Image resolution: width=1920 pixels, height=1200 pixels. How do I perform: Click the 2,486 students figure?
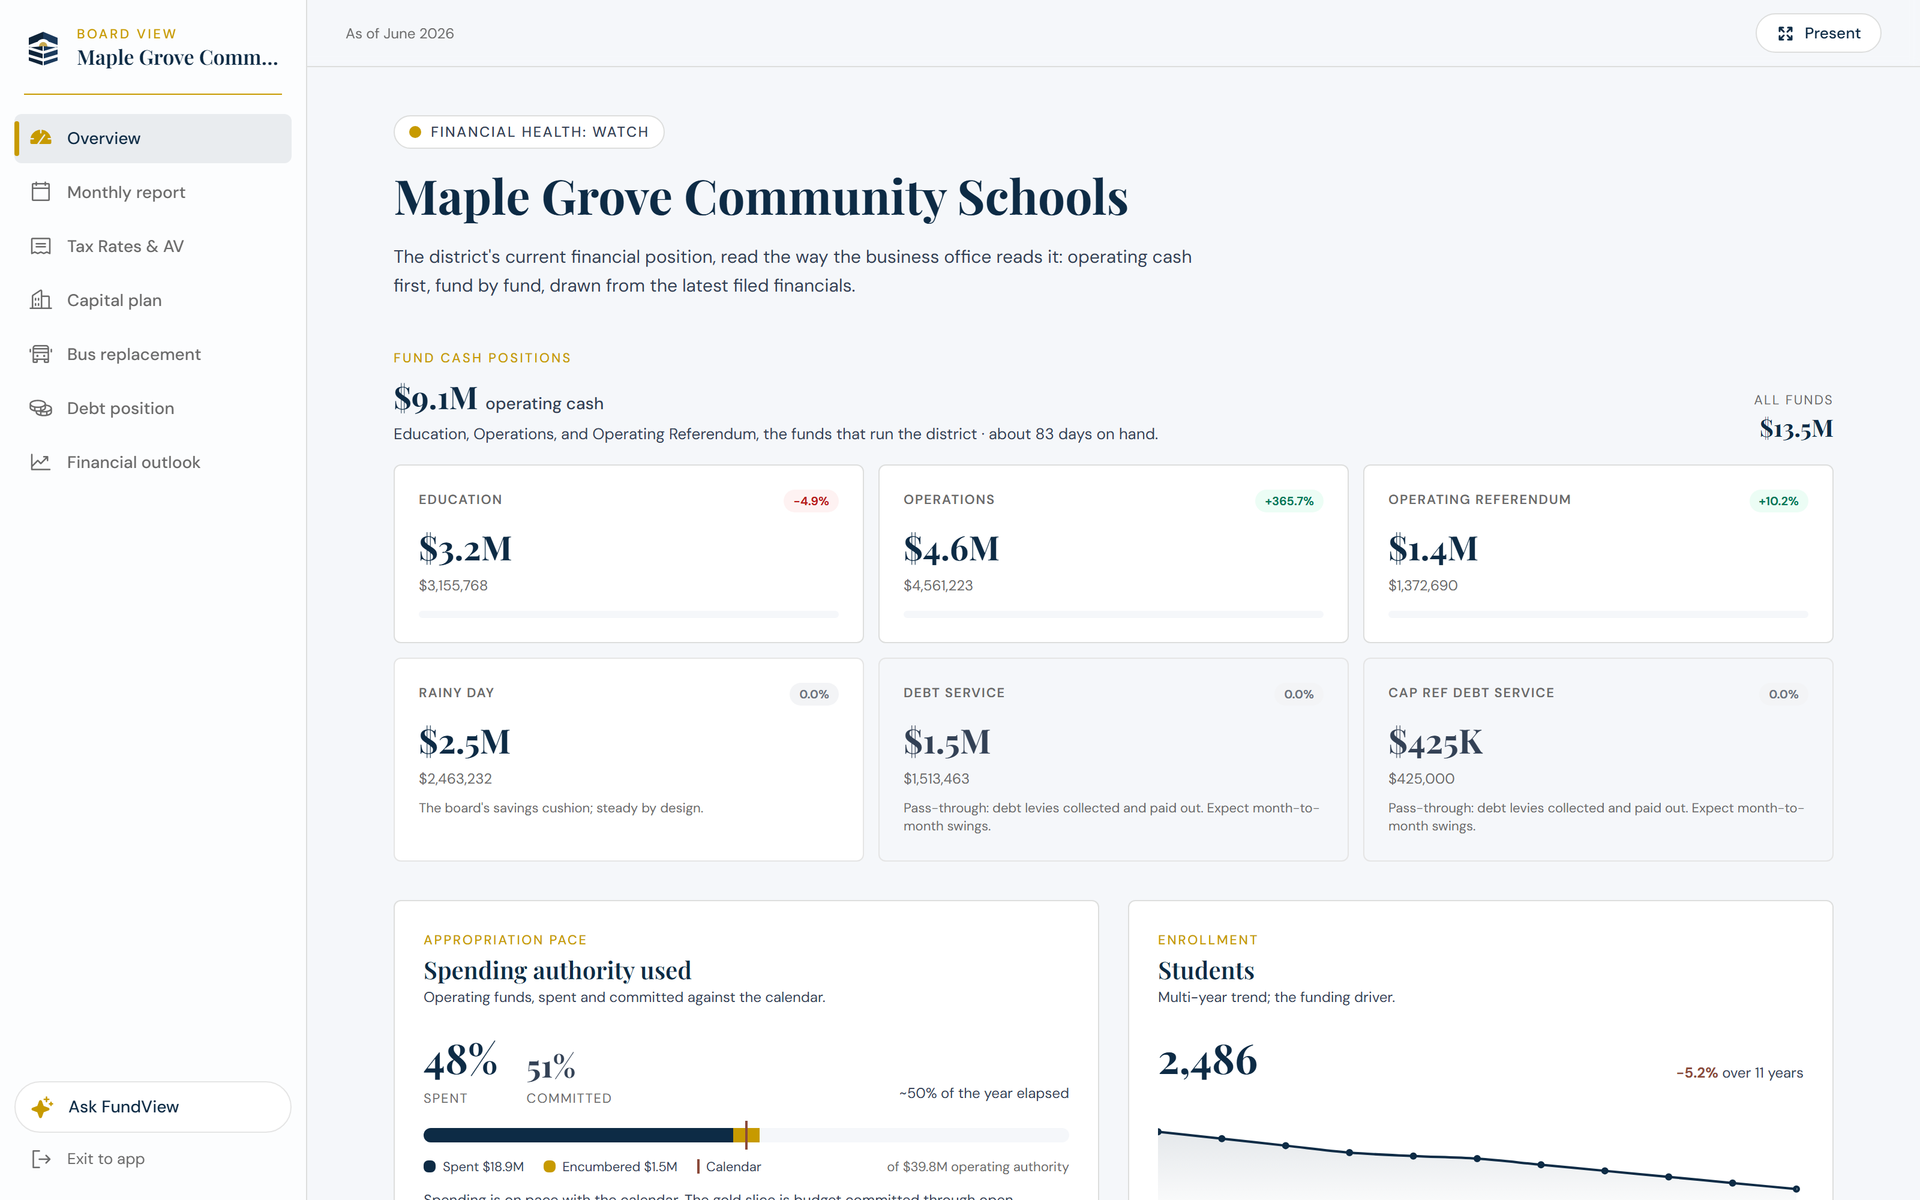coord(1208,1061)
